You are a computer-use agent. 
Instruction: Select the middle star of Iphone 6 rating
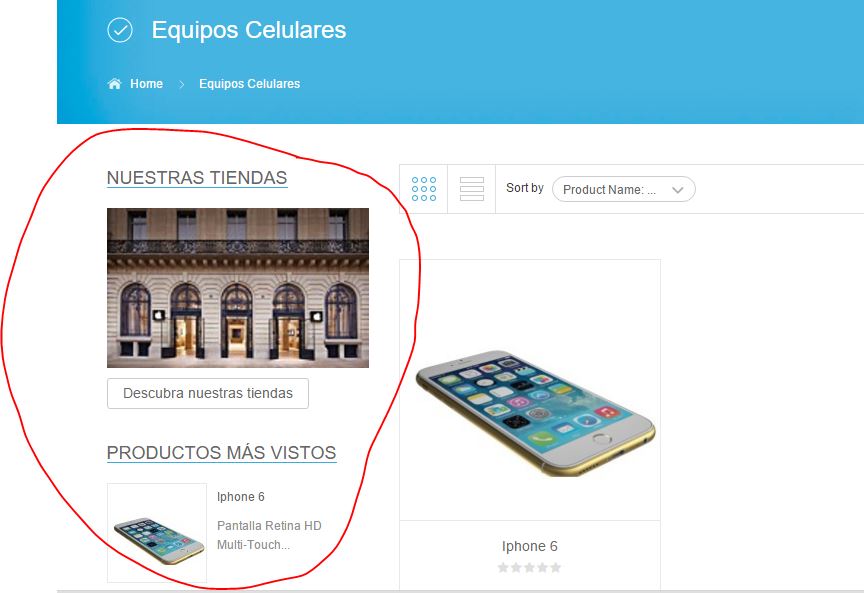[530, 568]
